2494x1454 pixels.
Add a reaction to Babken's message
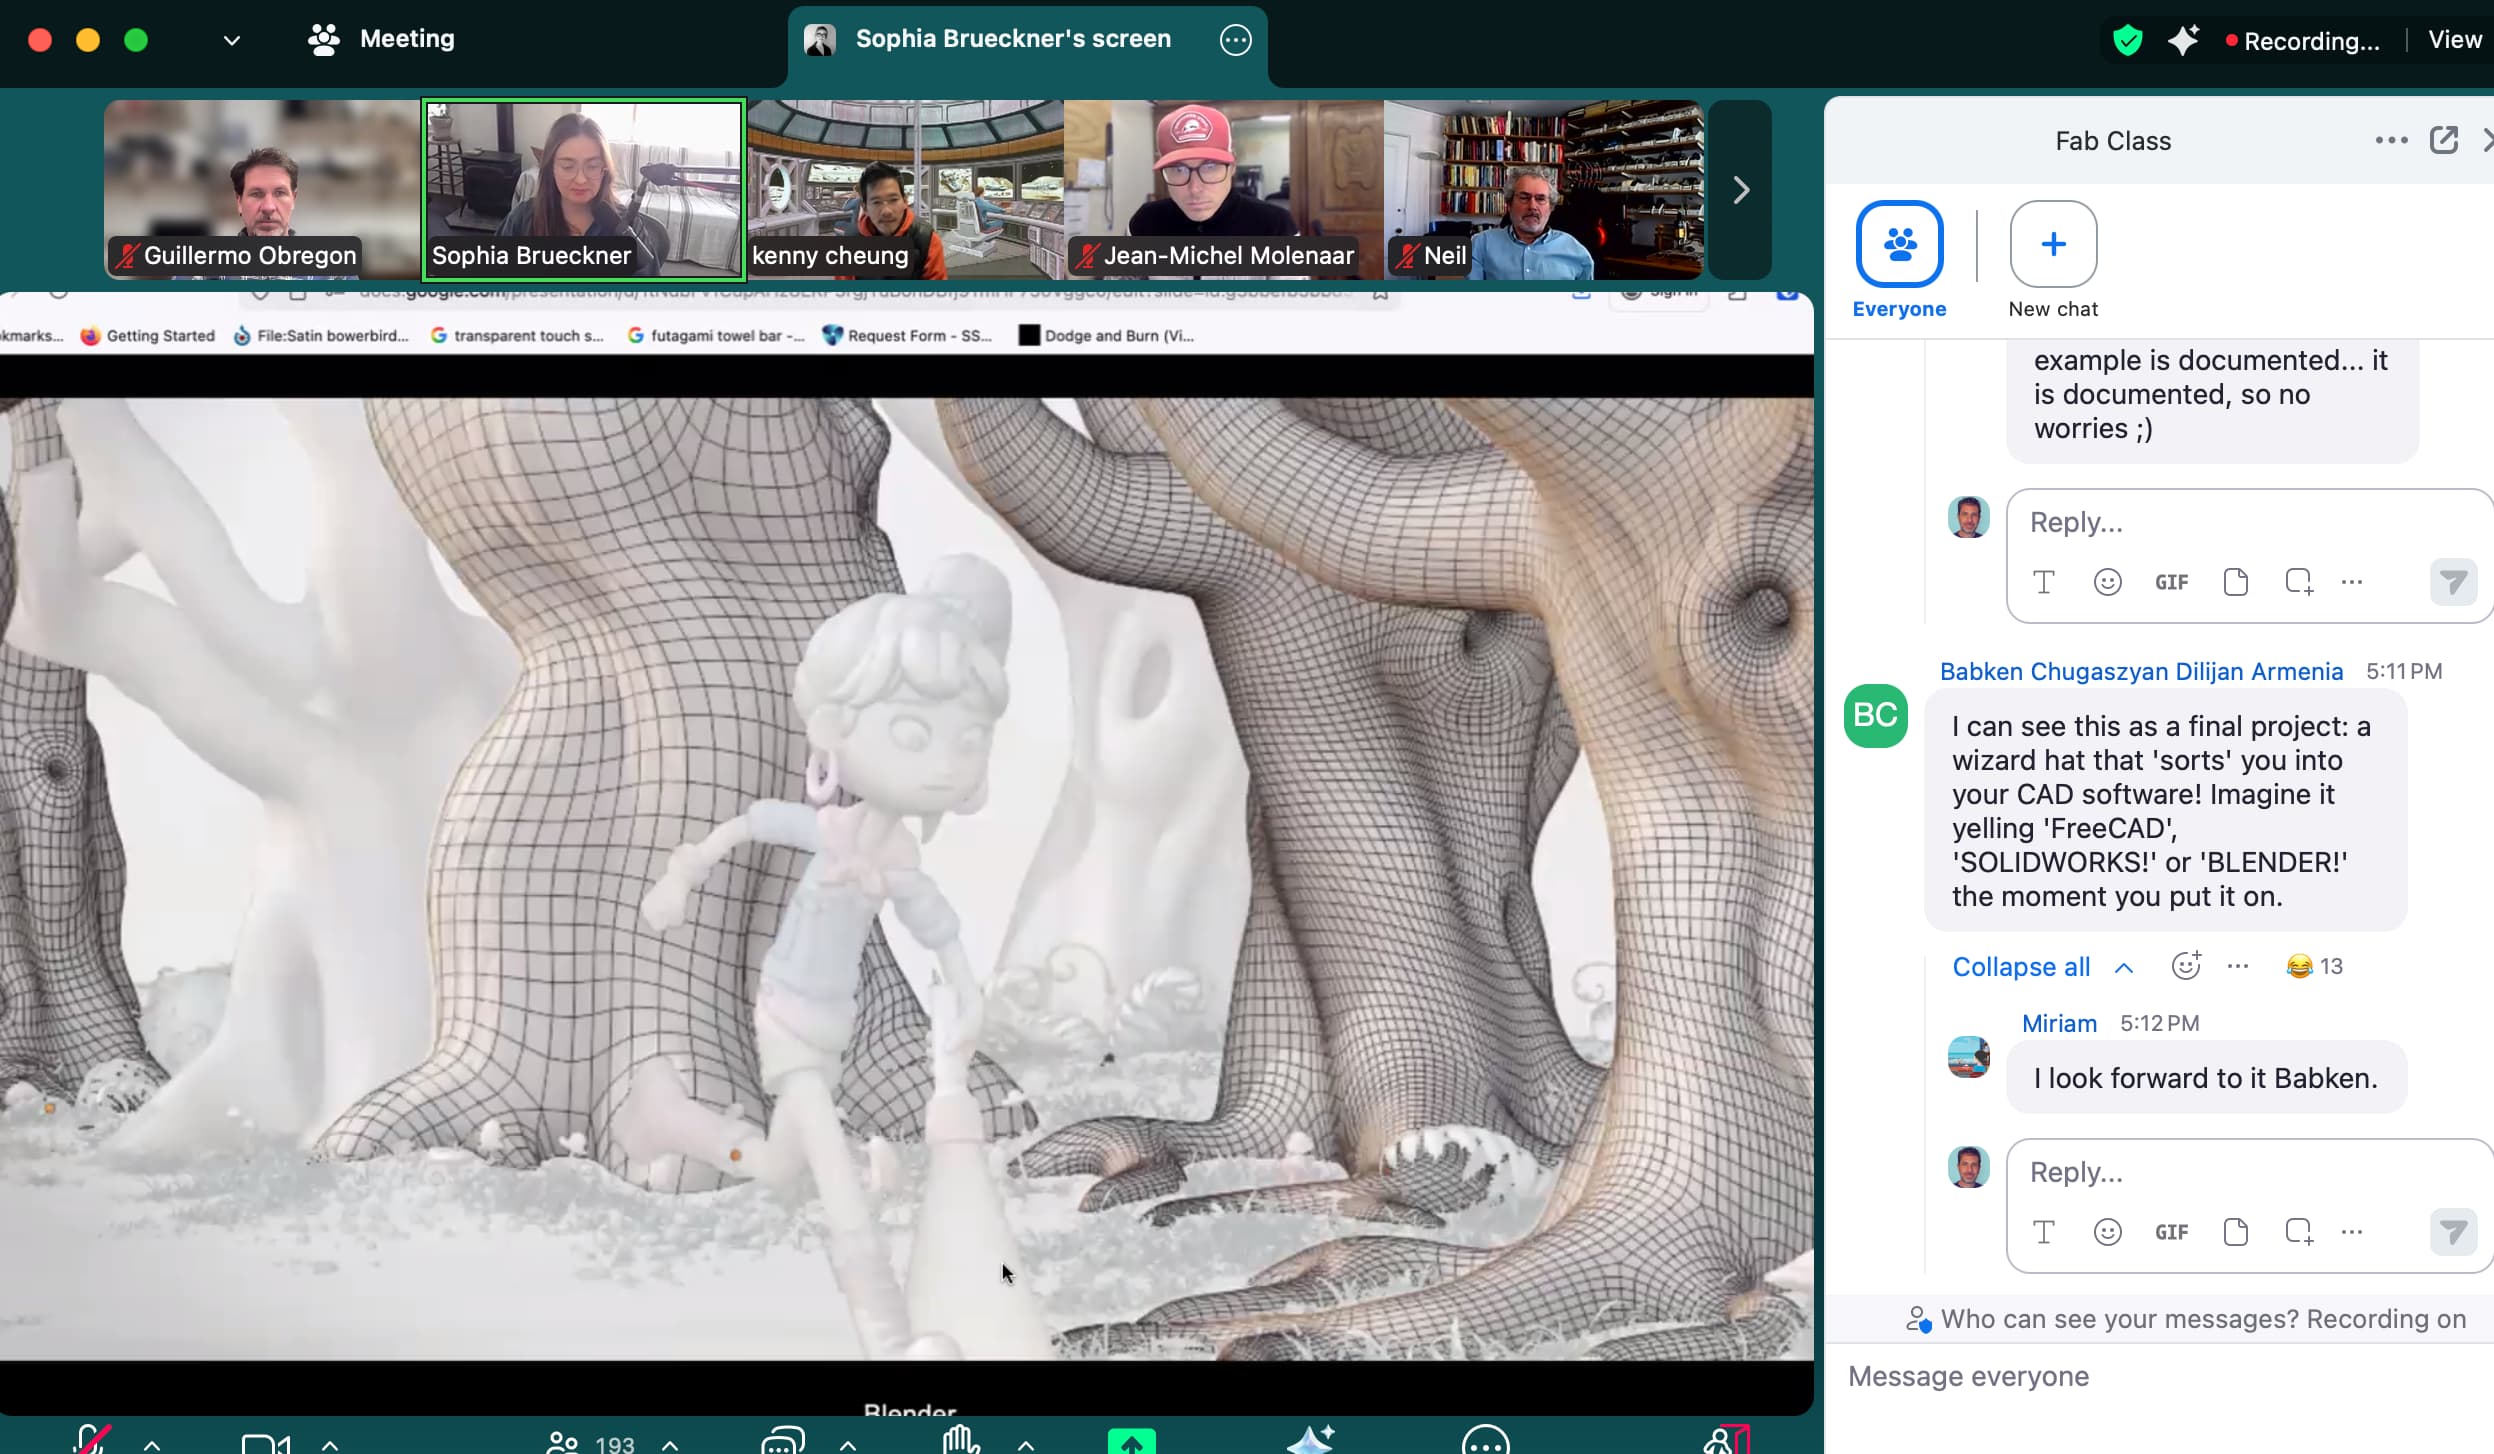(2186, 965)
